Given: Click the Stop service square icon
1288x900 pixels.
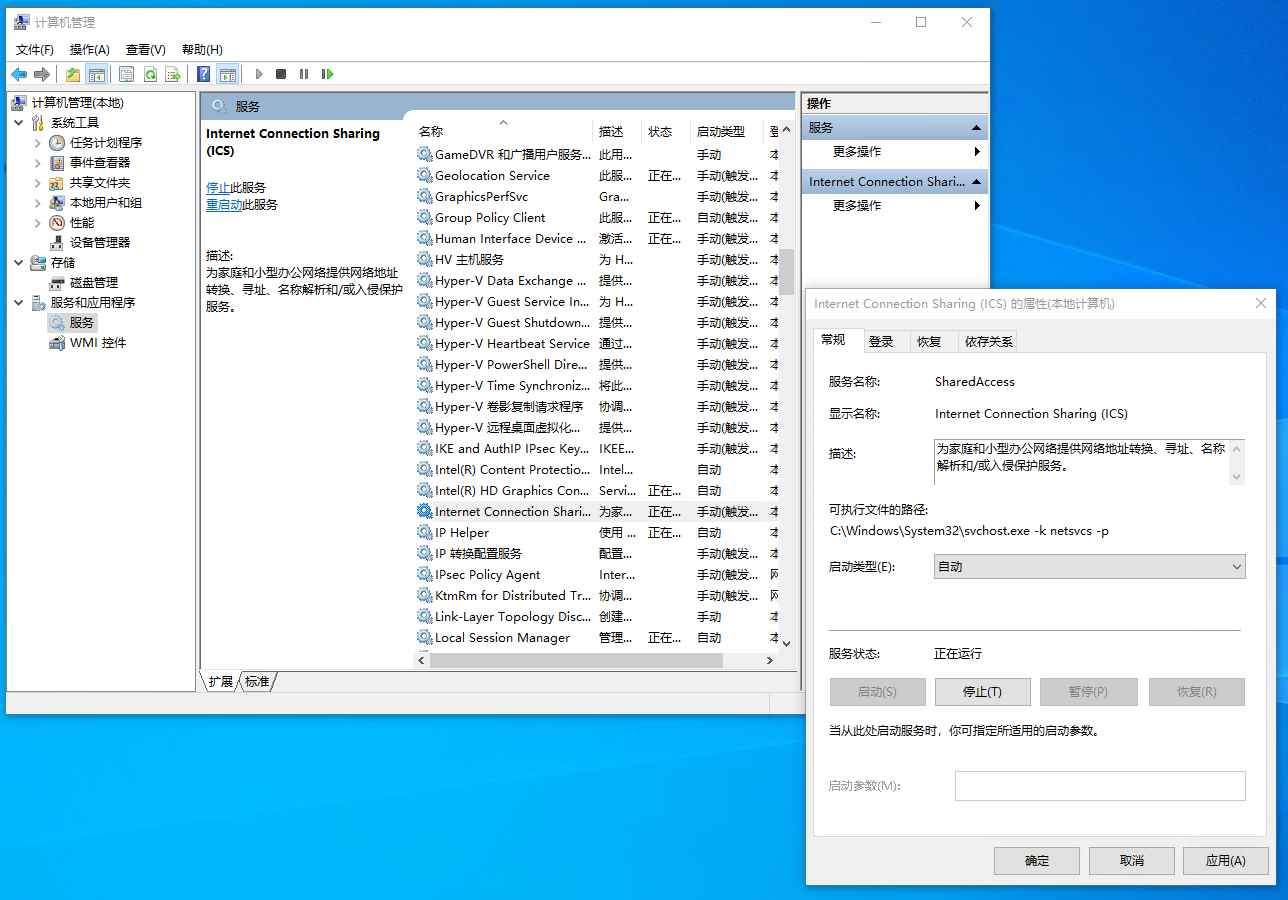Looking at the screenshot, I should point(281,74).
